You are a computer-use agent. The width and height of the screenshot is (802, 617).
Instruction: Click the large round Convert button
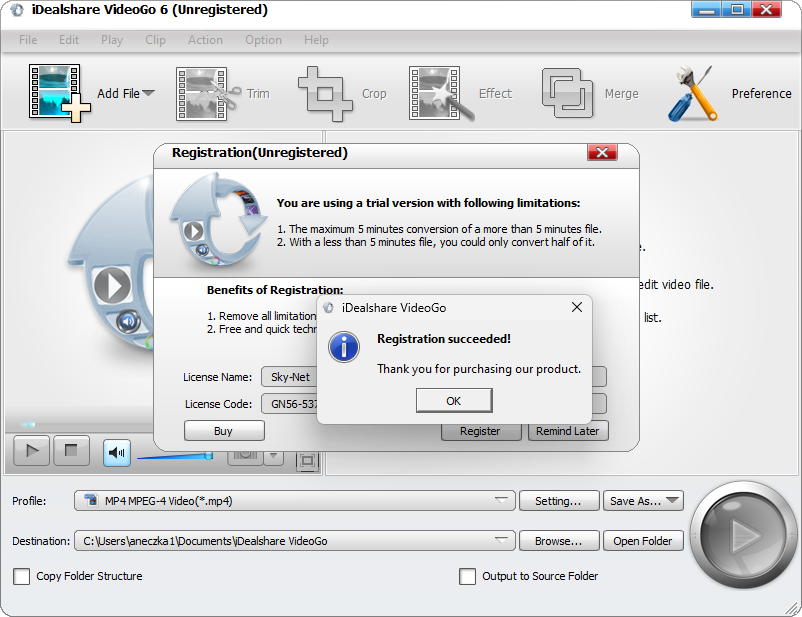[744, 535]
